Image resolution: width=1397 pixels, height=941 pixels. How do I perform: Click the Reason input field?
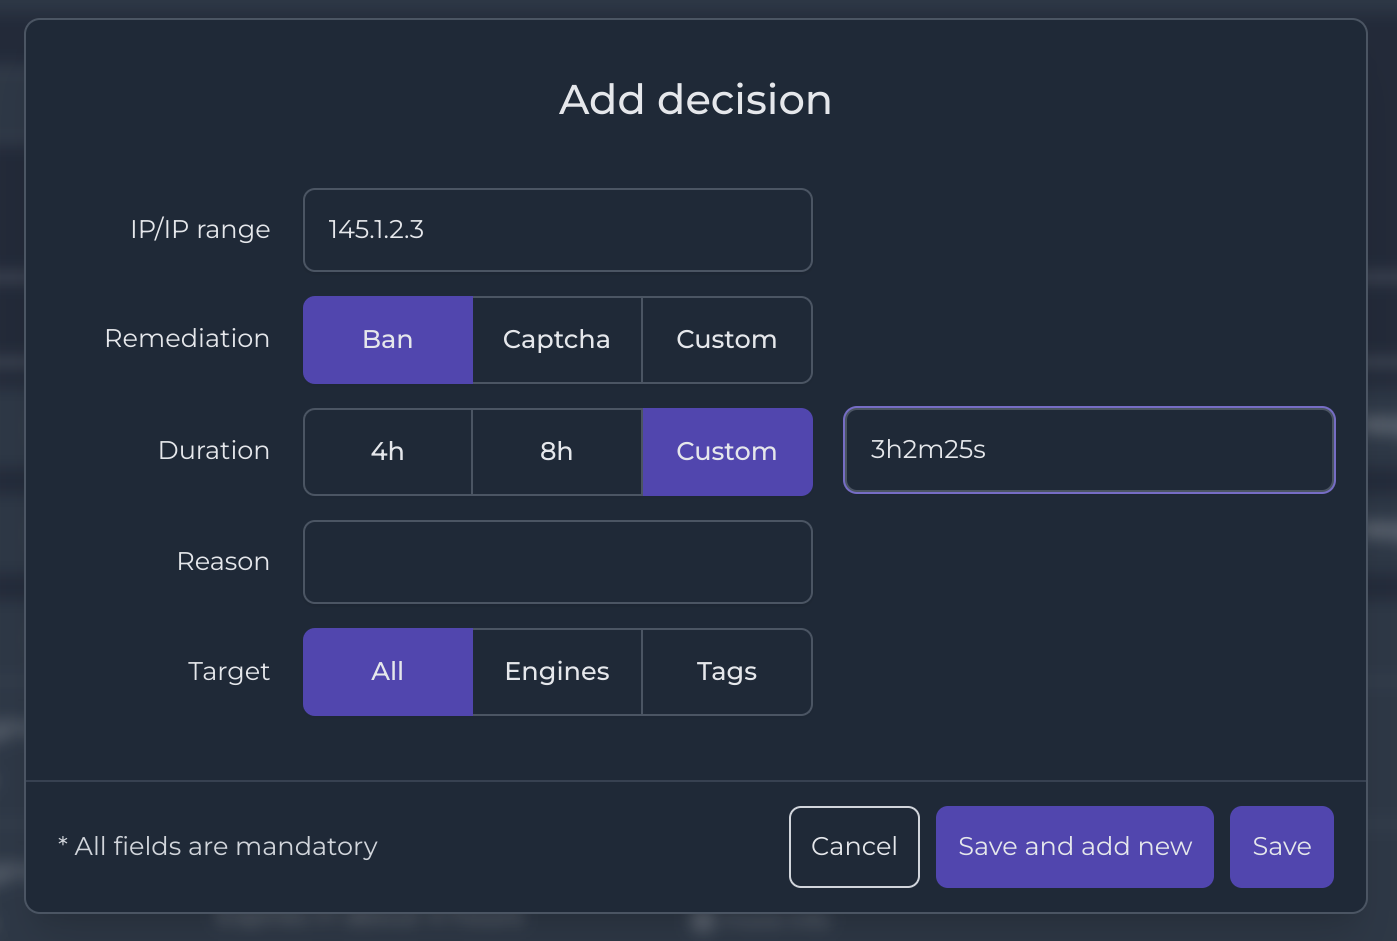click(557, 562)
